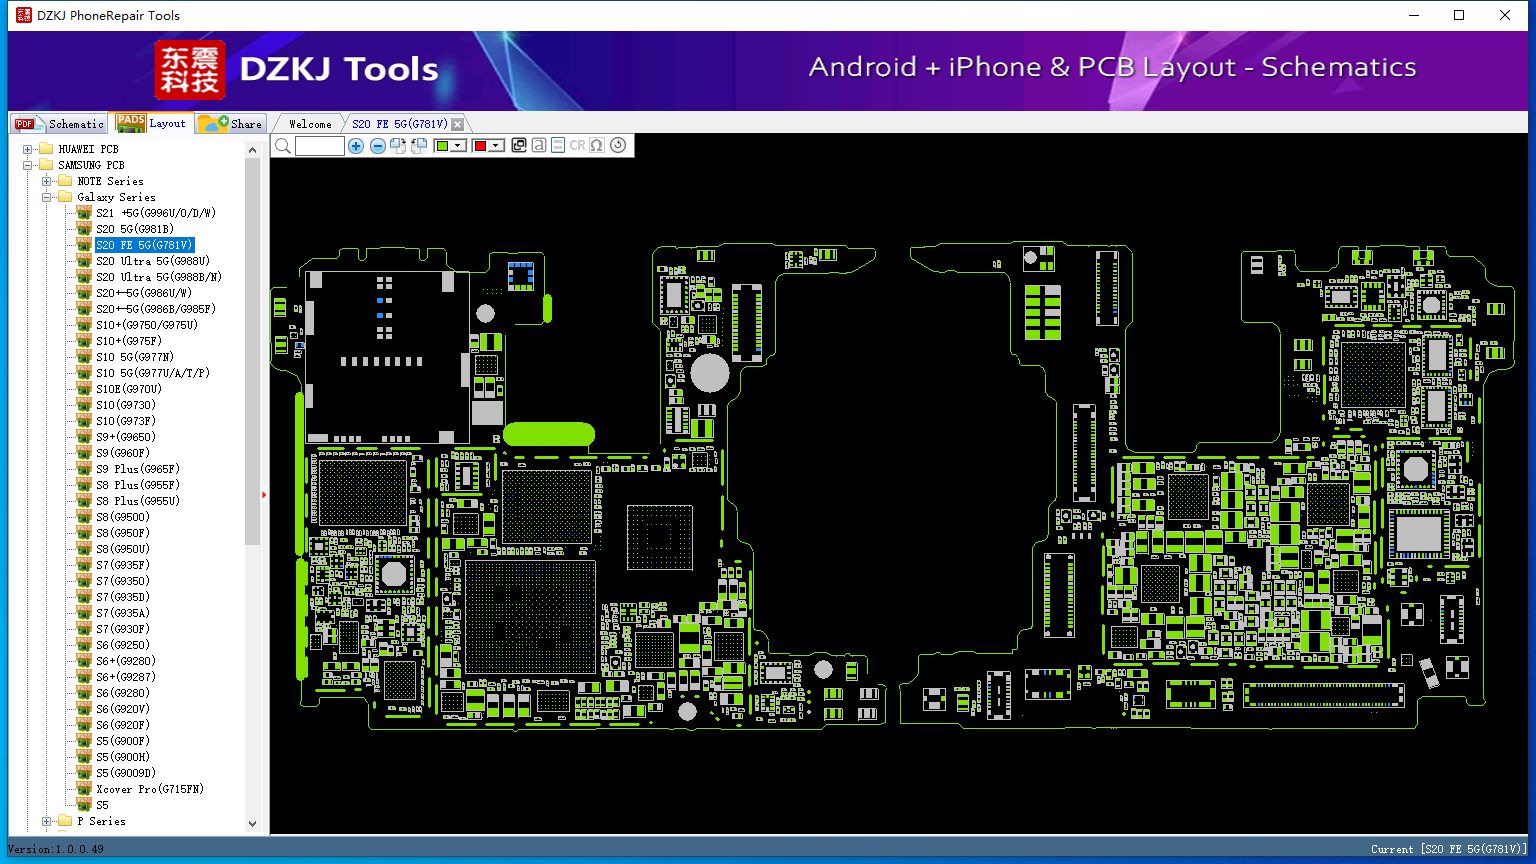Click the PADS icon beside S20 Ultra 5G(G988U)
The image size is (1536, 864).
[84, 261]
